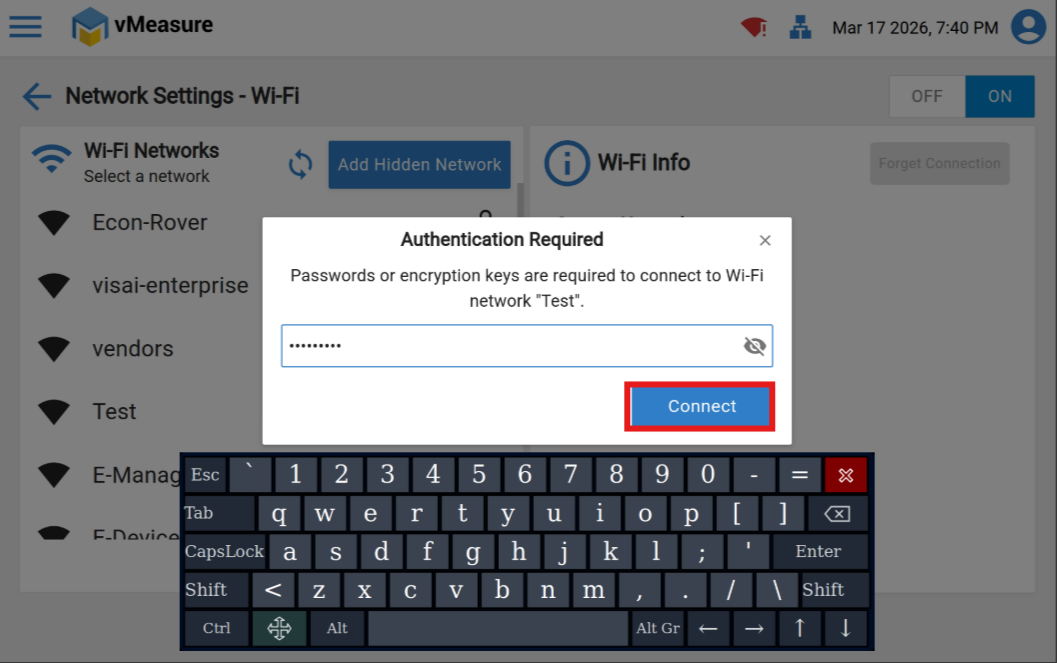1057x663 pixels.
Task: Switch Wi-Fi to OFF
Action: click(x=927, y=96)
